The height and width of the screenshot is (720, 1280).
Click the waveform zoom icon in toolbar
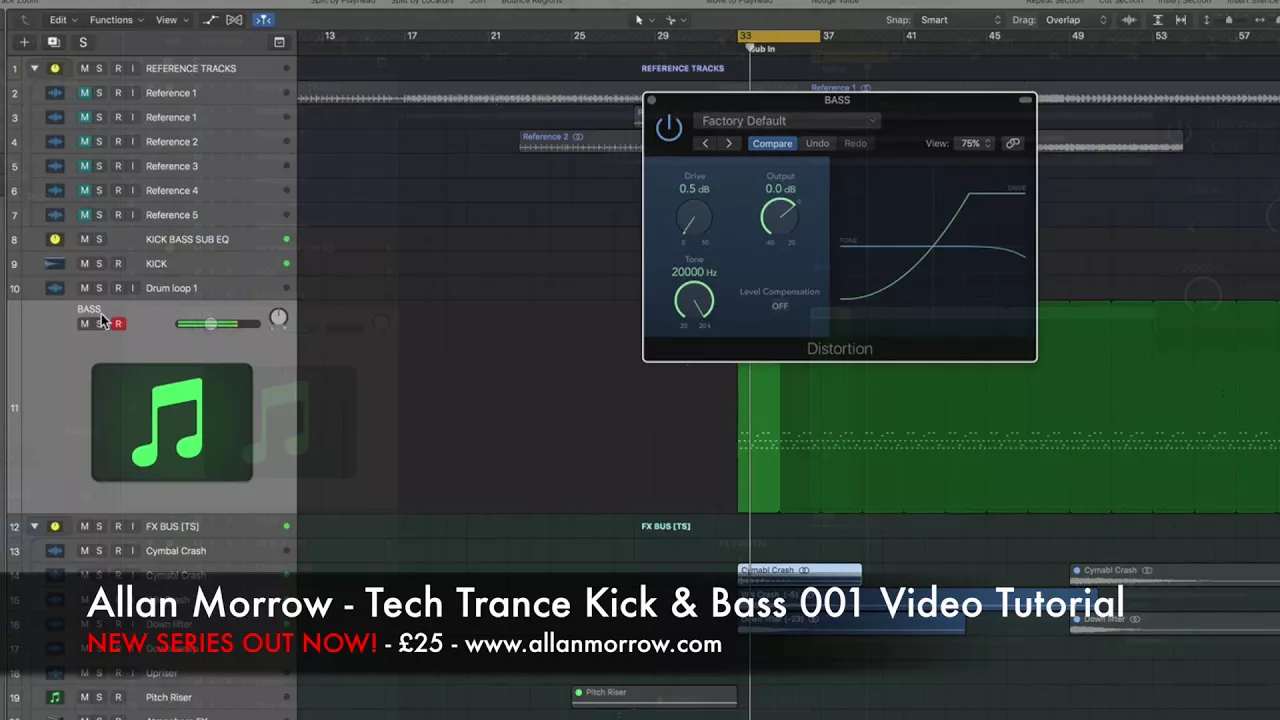tap(1130, 20)
